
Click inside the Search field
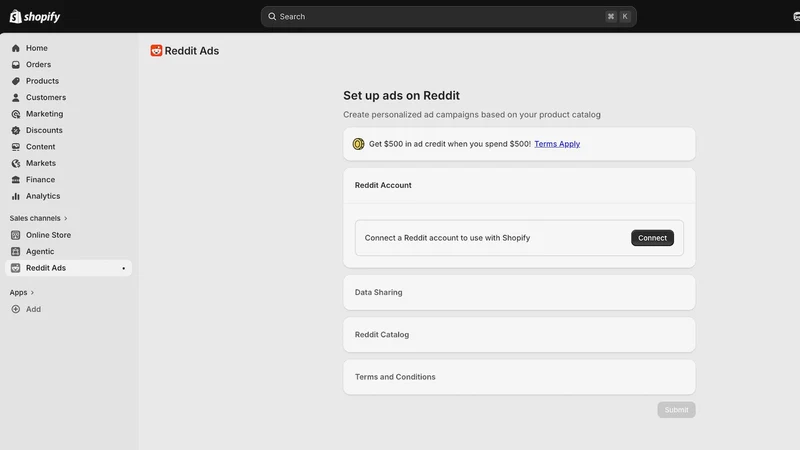[x=448, y=16]
